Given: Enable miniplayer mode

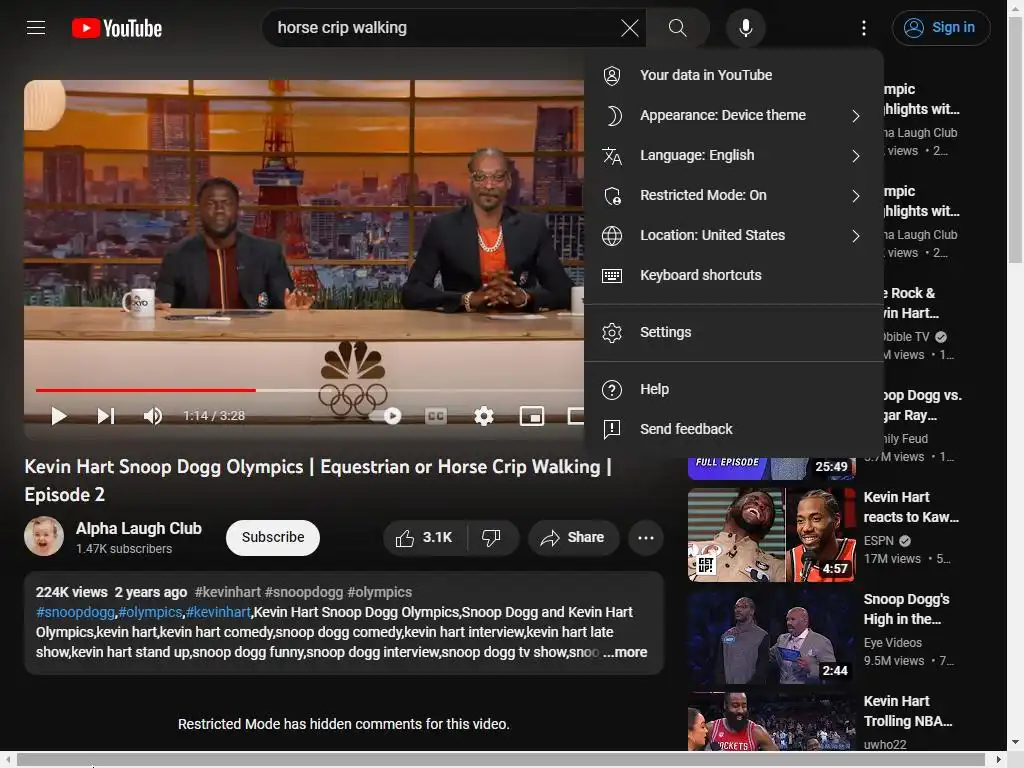Looking at the screenshot, I should coord(532,416).
